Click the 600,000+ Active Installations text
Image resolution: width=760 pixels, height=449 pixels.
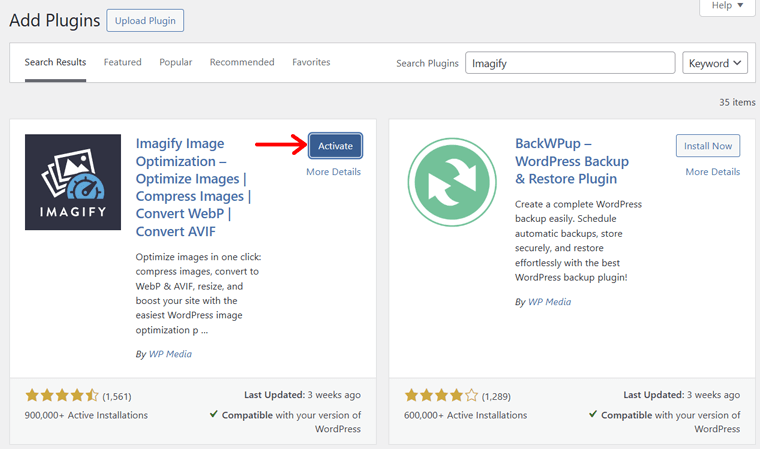(466, 415)
